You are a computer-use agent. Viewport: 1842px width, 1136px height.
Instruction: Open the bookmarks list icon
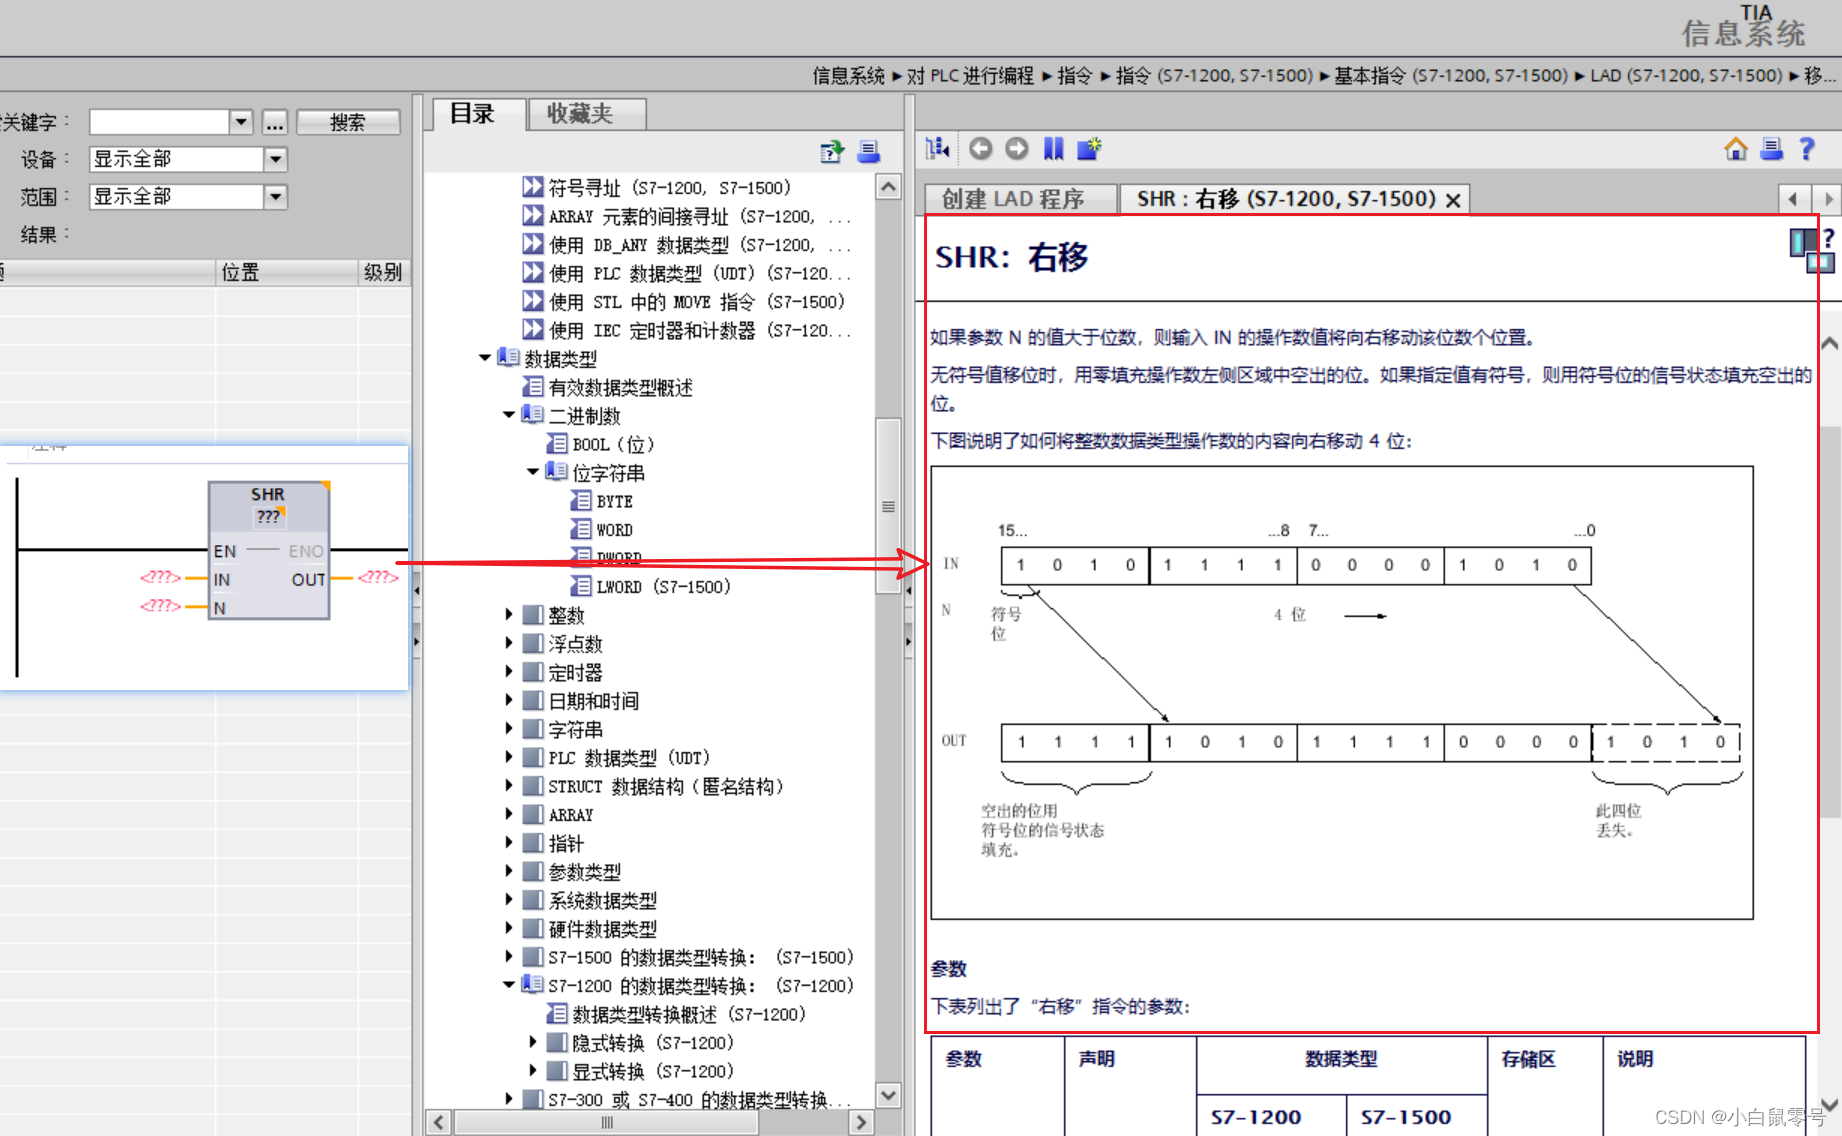click(1053, 148)
